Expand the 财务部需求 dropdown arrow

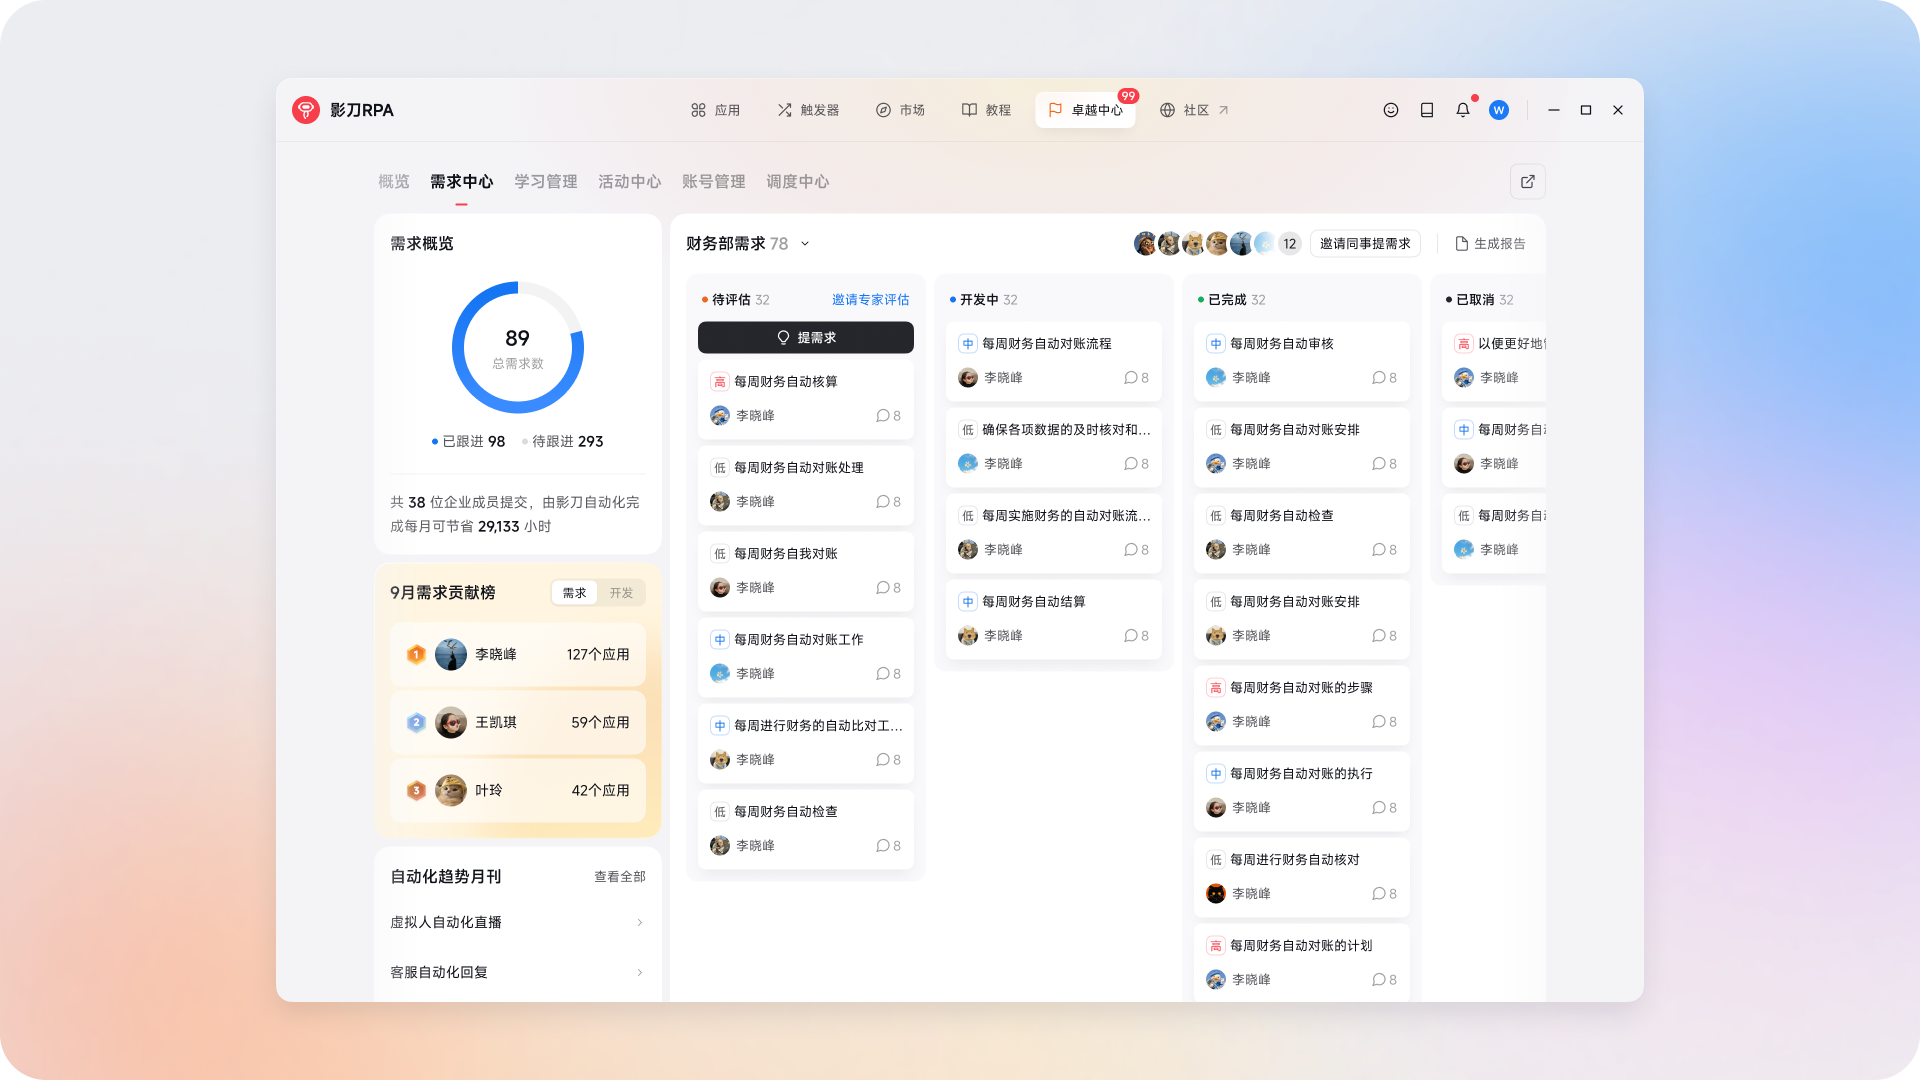point(805,244)
